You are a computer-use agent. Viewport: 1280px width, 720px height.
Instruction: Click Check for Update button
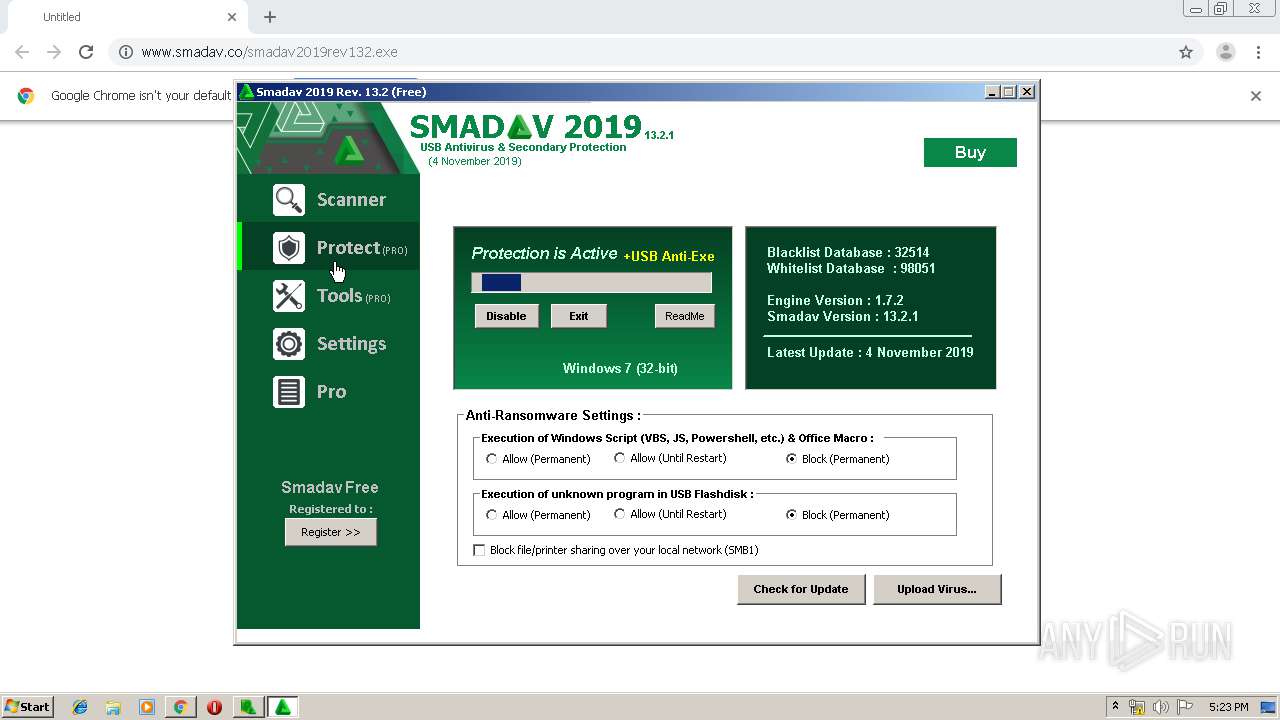point(801,589)
